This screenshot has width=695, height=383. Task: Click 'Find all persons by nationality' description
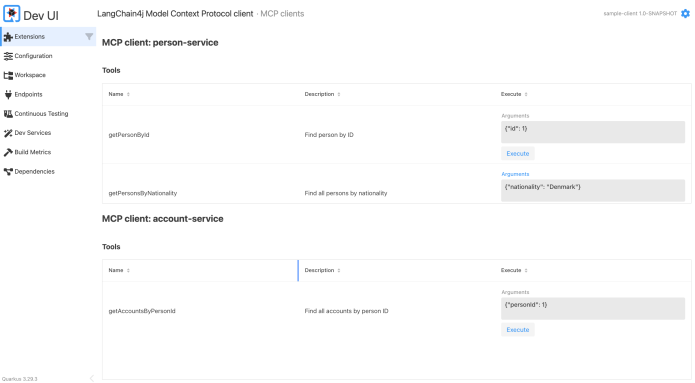click(x=346, y=193)
